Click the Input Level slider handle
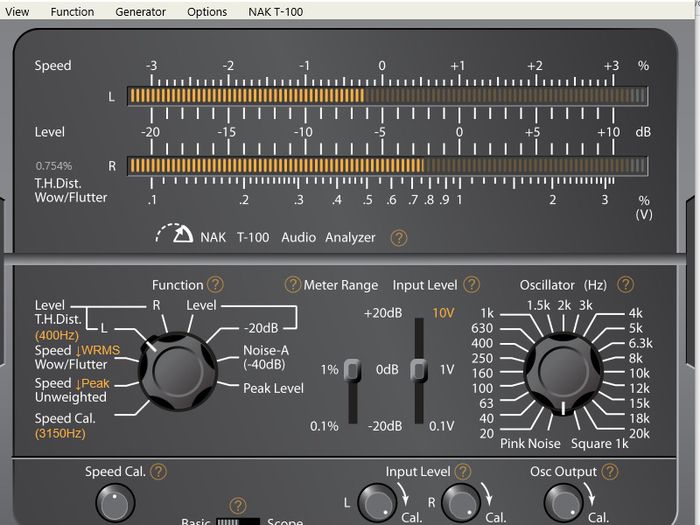Viewport: 700px width, 525px height. tap(419, 370)
